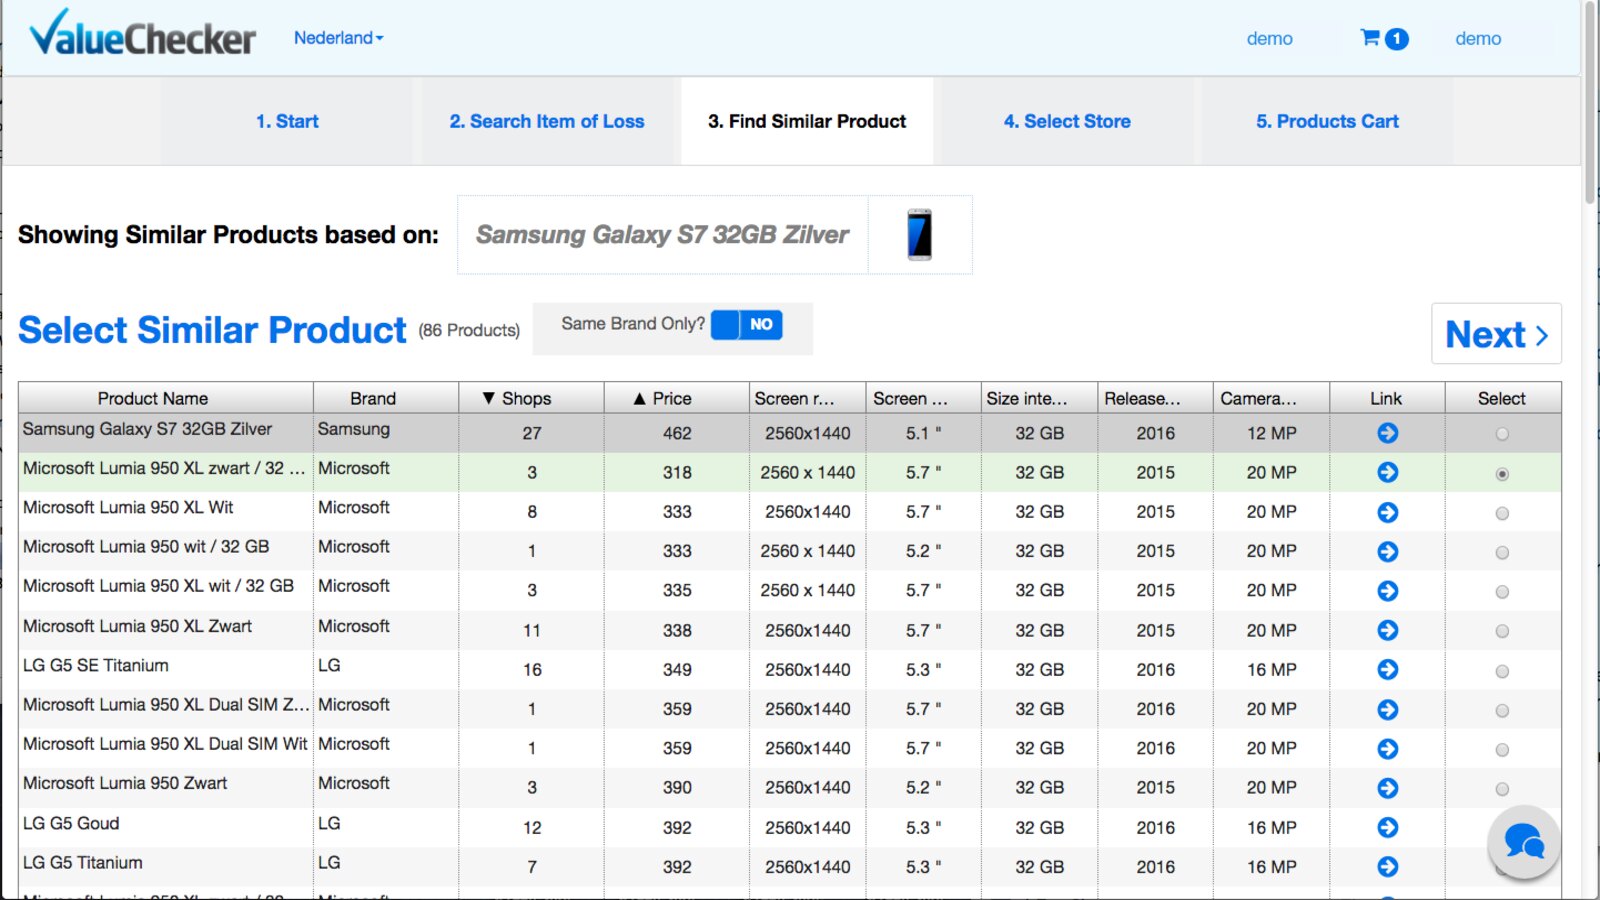The image size is (1600, 900).
Task: Open the 3. Find Similar Product tab
Action: point(807,121)
